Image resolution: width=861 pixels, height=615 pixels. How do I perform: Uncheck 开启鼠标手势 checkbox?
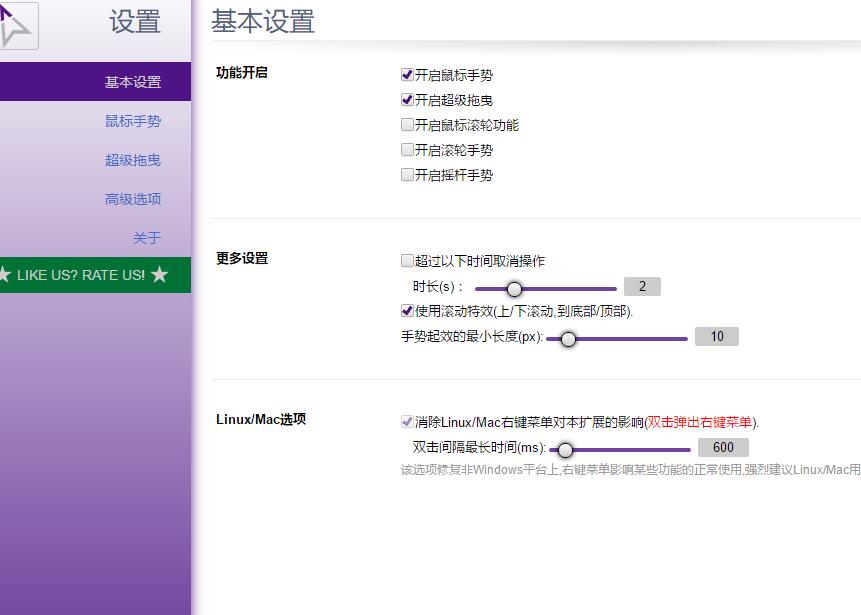(407, 74)
